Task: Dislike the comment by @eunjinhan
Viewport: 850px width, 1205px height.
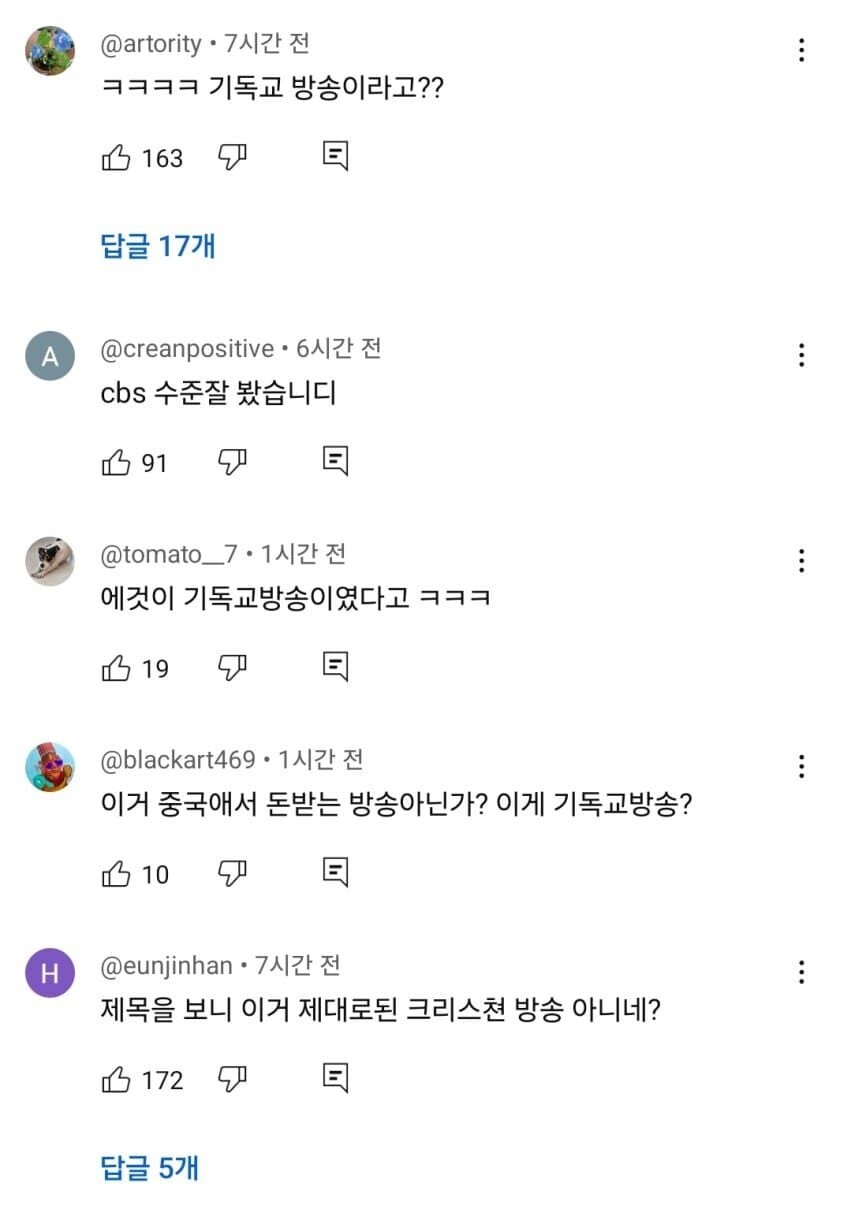Action: (232, 1079)
